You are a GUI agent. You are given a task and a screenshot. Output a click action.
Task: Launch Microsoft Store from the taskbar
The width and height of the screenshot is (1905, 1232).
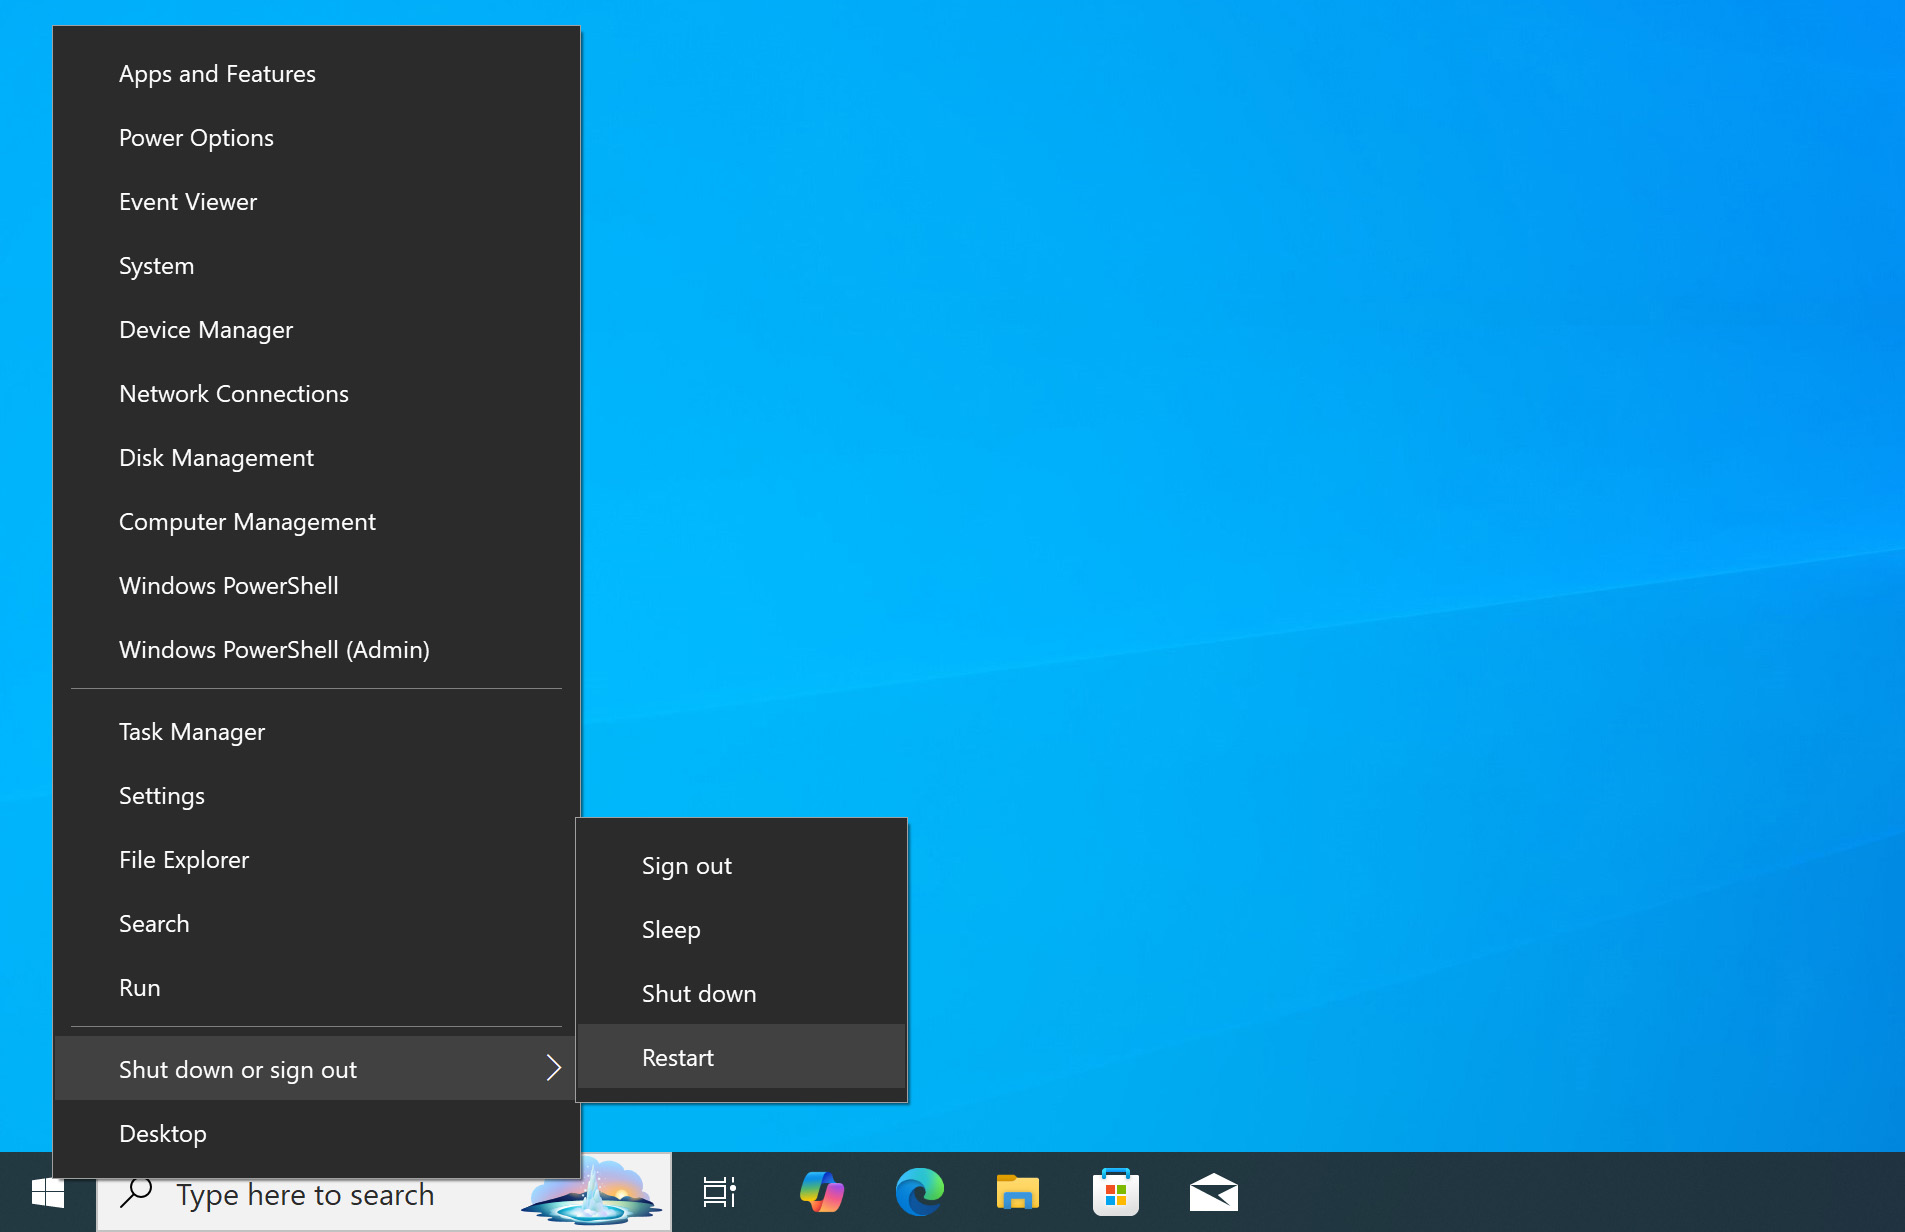coord(1115,1193)
